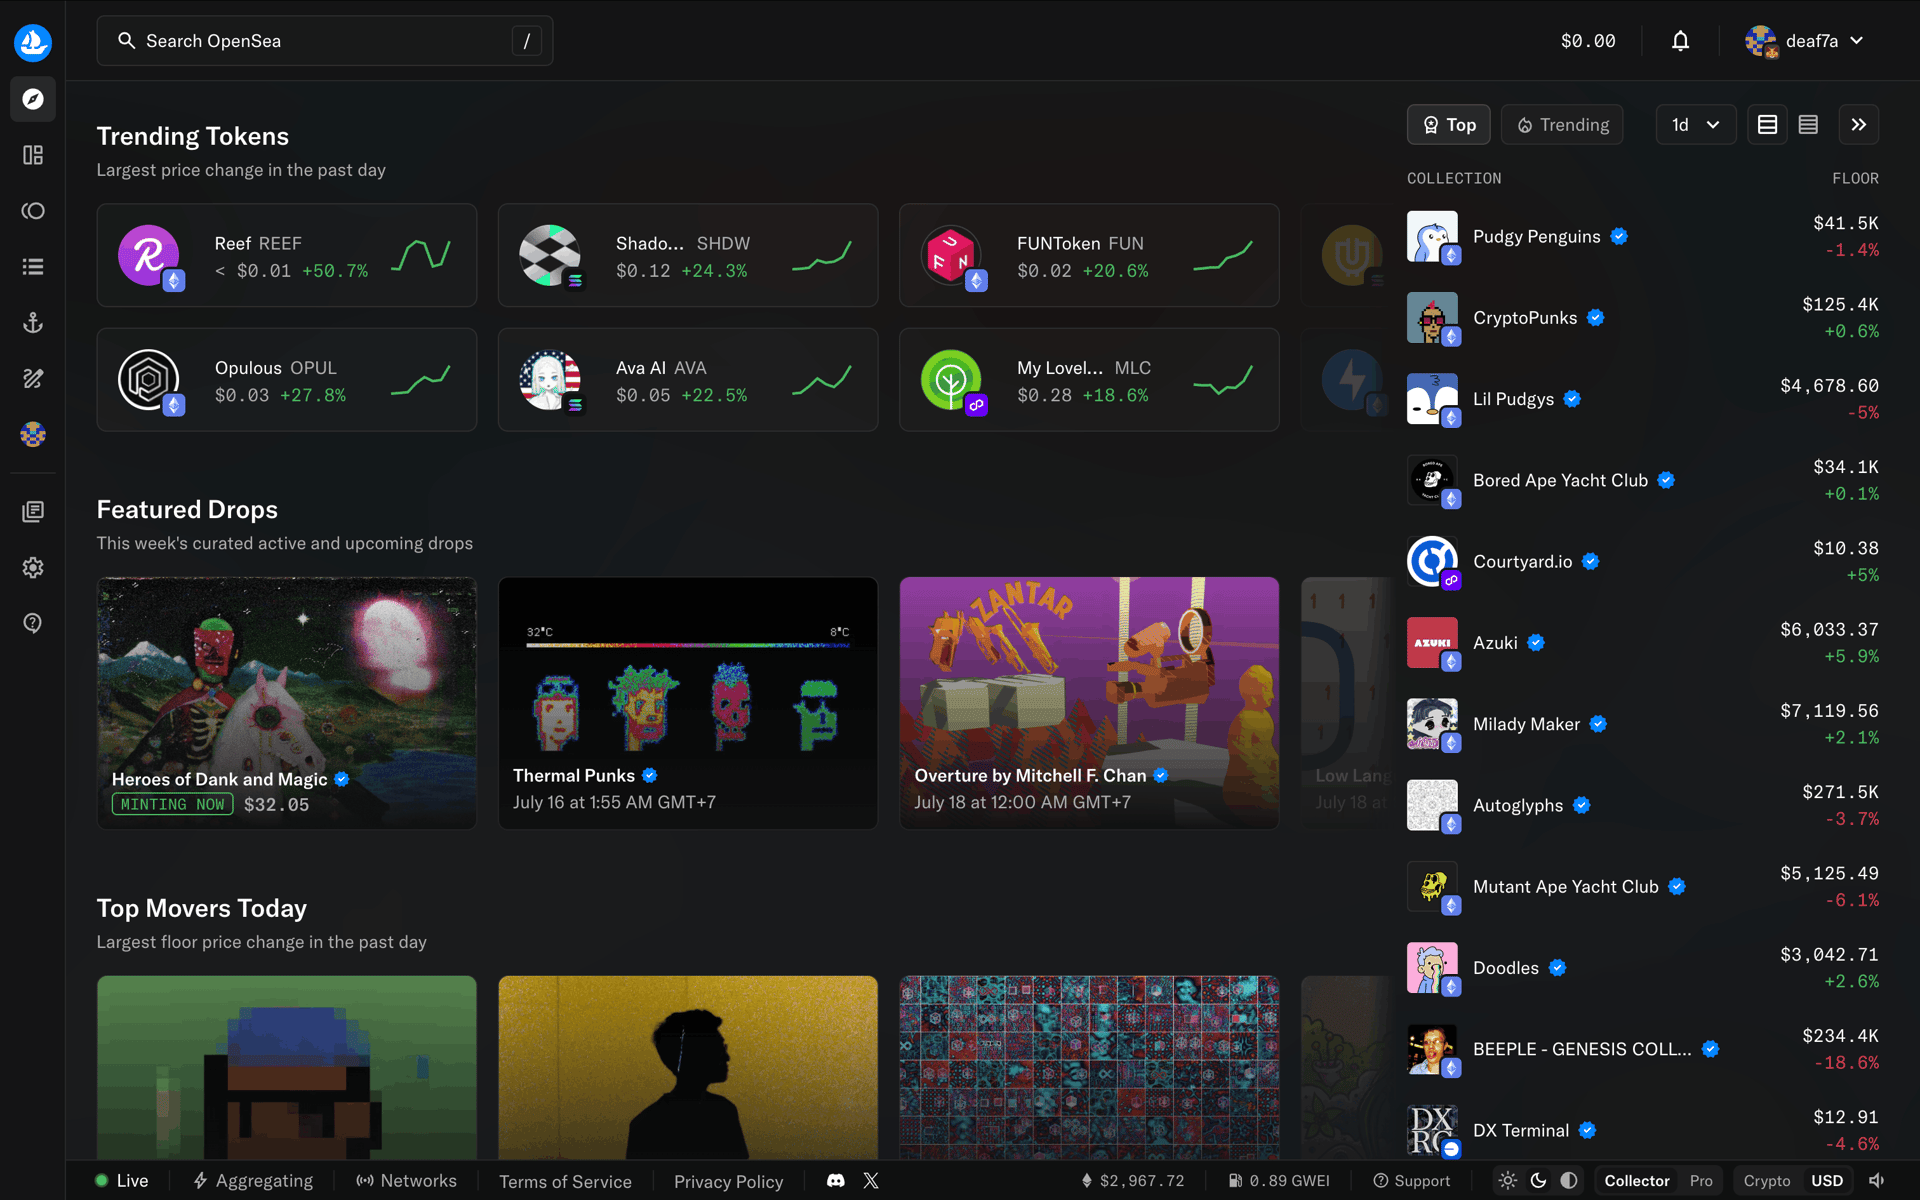This screenshot has height=1200, width=1920.
Task: Open the Heroes of Dank and Magic drop
Action: coord(287,703)
